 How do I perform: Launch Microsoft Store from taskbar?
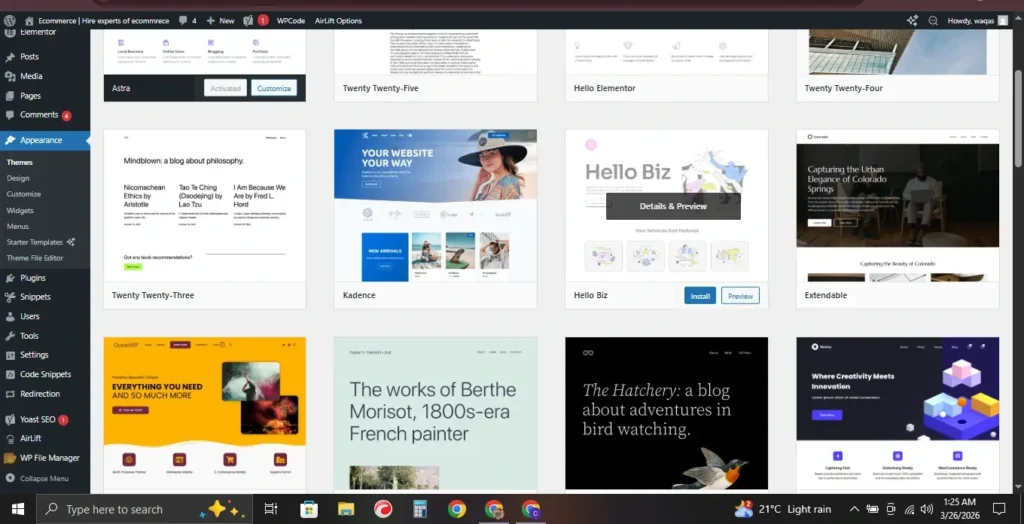[x=308, y=509]
